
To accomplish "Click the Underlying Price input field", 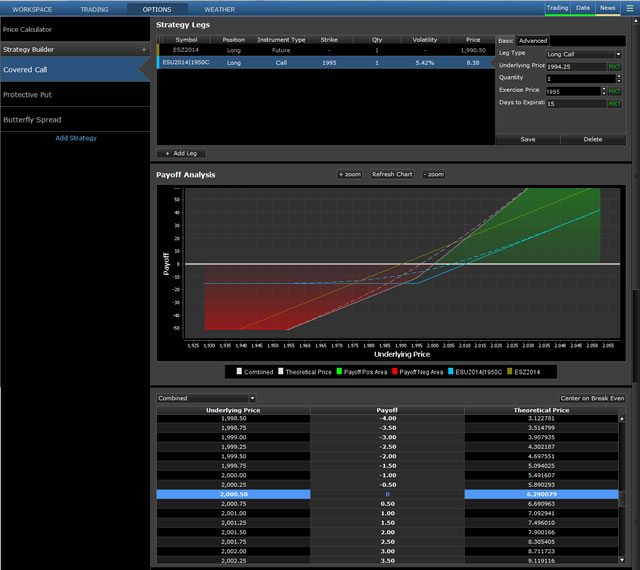I will [576, 67].
